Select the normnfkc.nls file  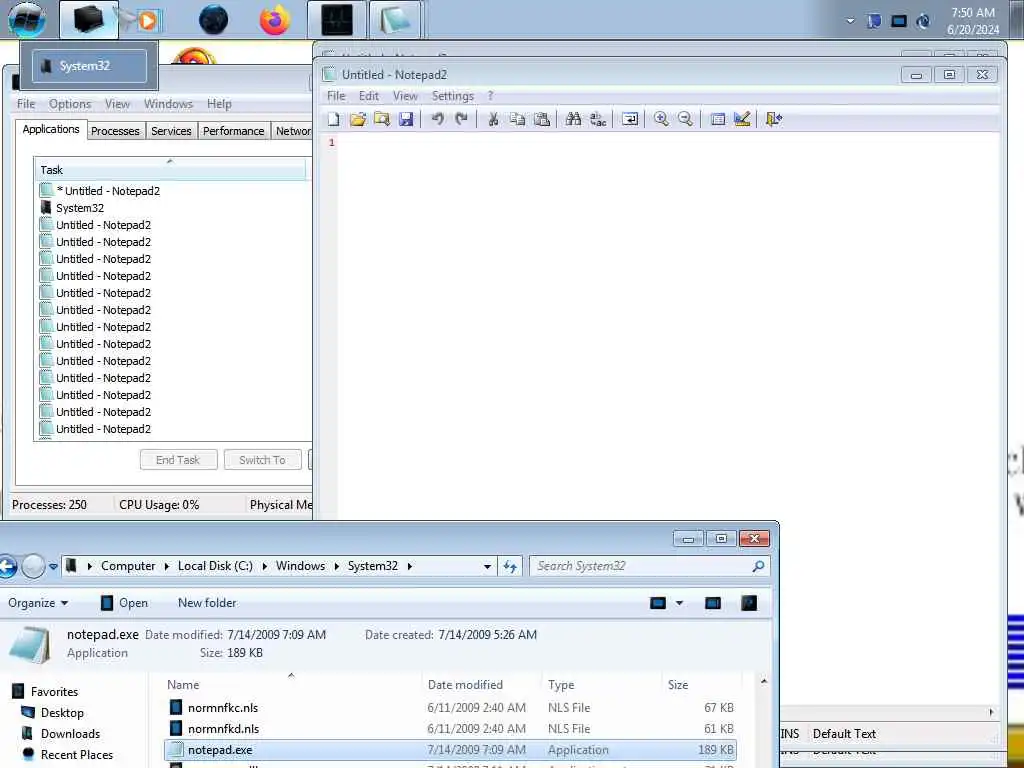click(450, 707)
